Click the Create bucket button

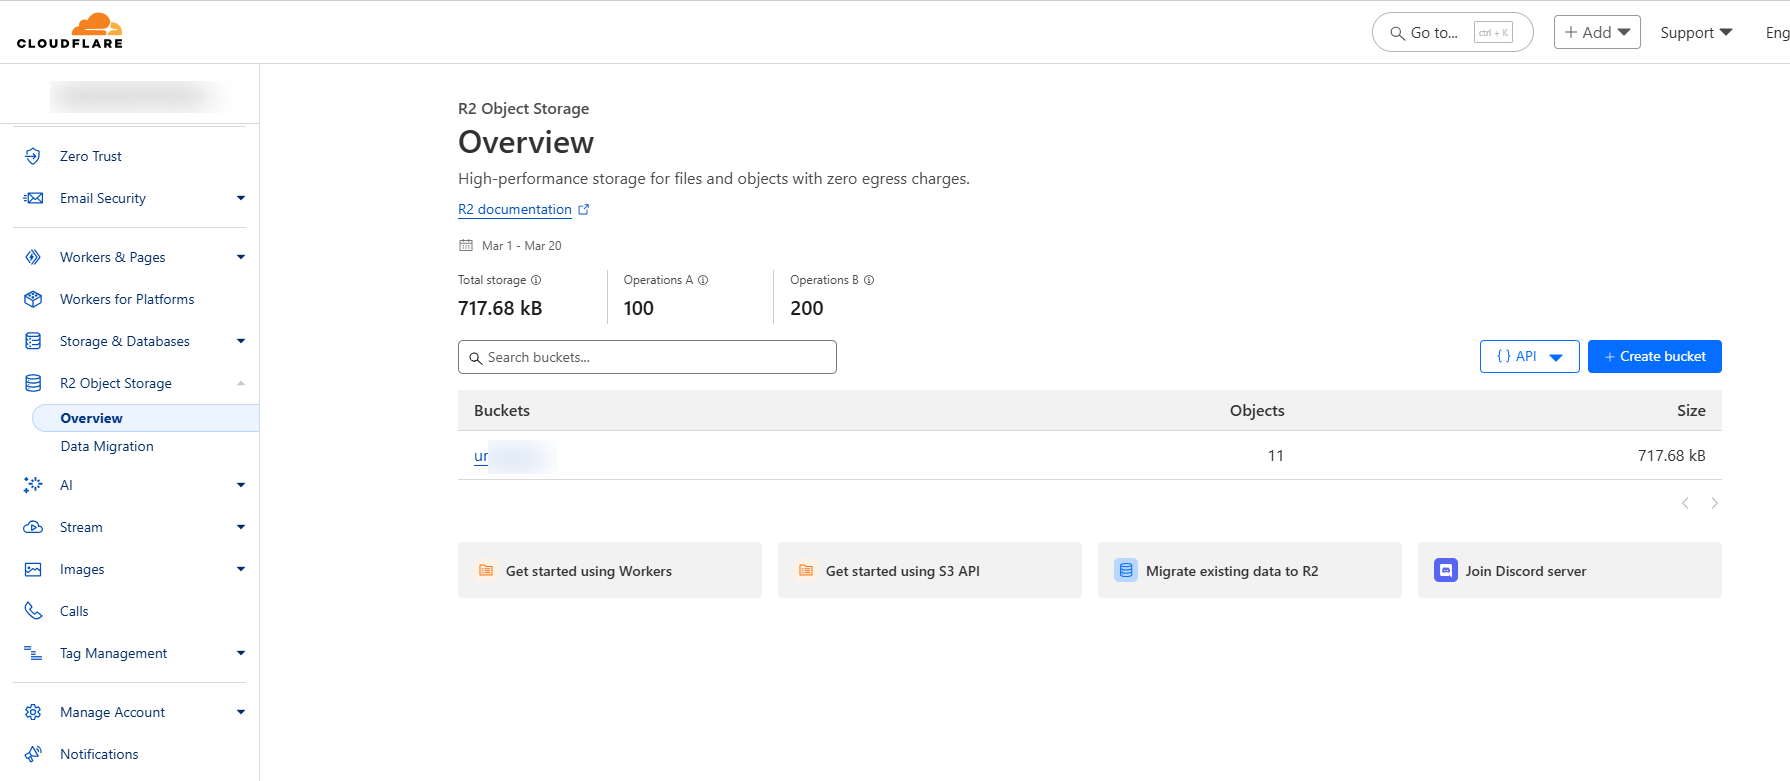[1654, 357]
